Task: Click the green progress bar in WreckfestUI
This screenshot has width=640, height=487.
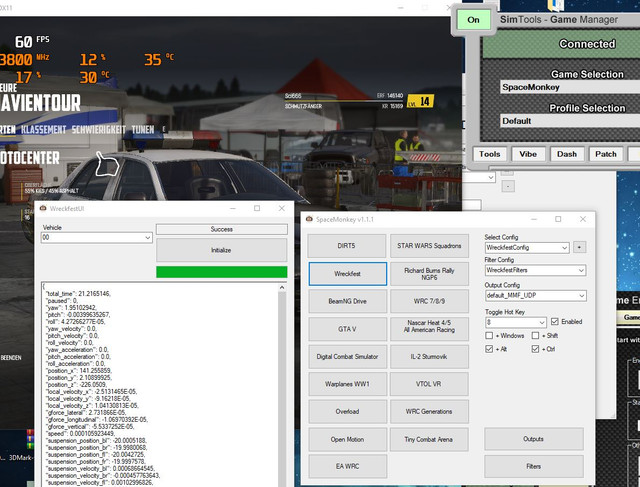Action: (x=222, y=272)
